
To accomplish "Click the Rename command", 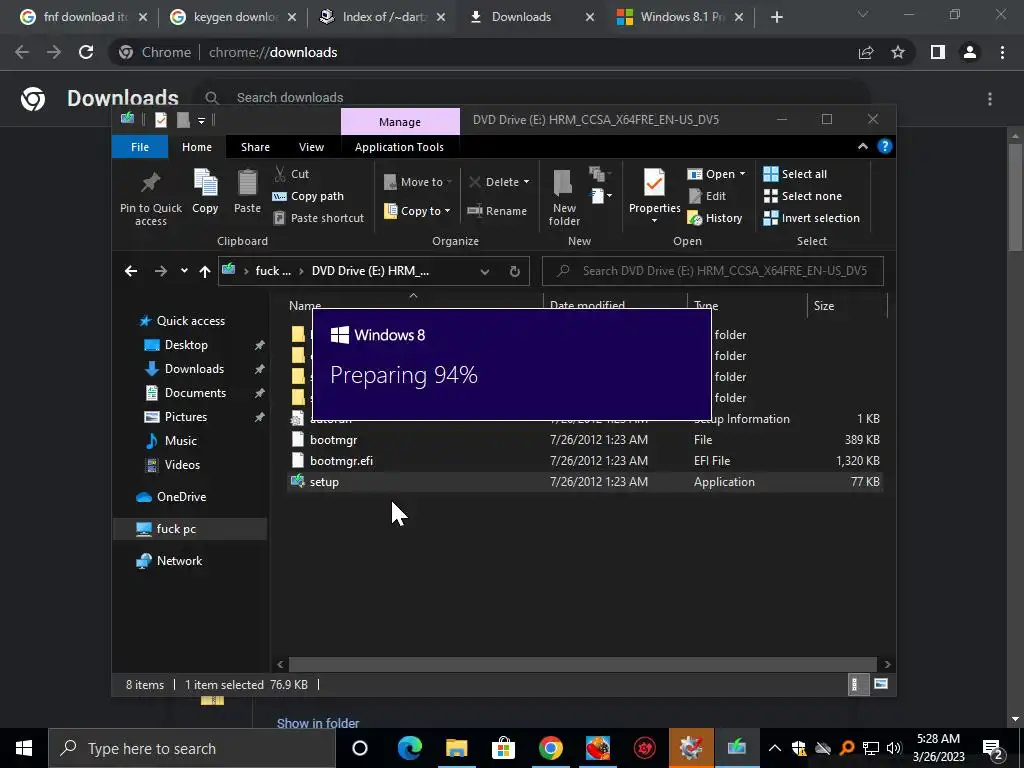I will (x=497, y=211).
